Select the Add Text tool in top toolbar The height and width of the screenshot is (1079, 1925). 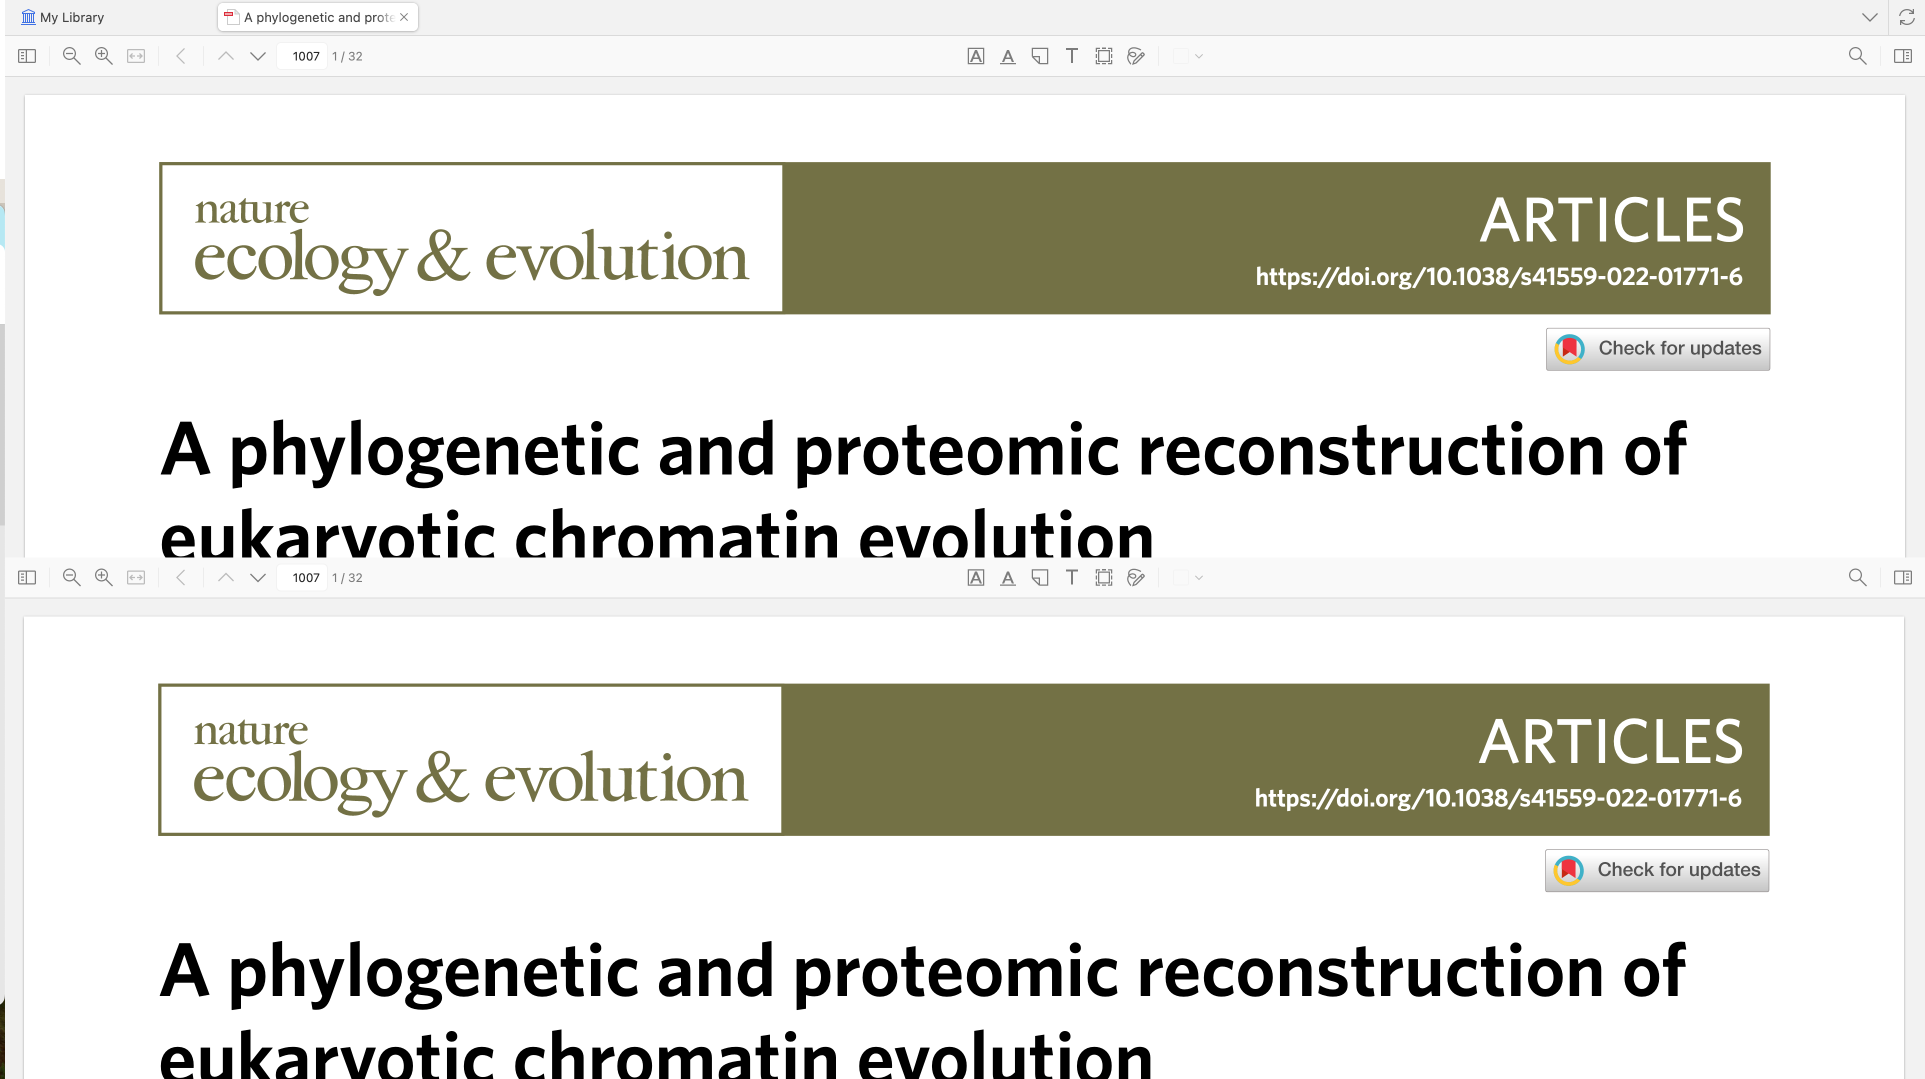click(x=1072, y=56)
